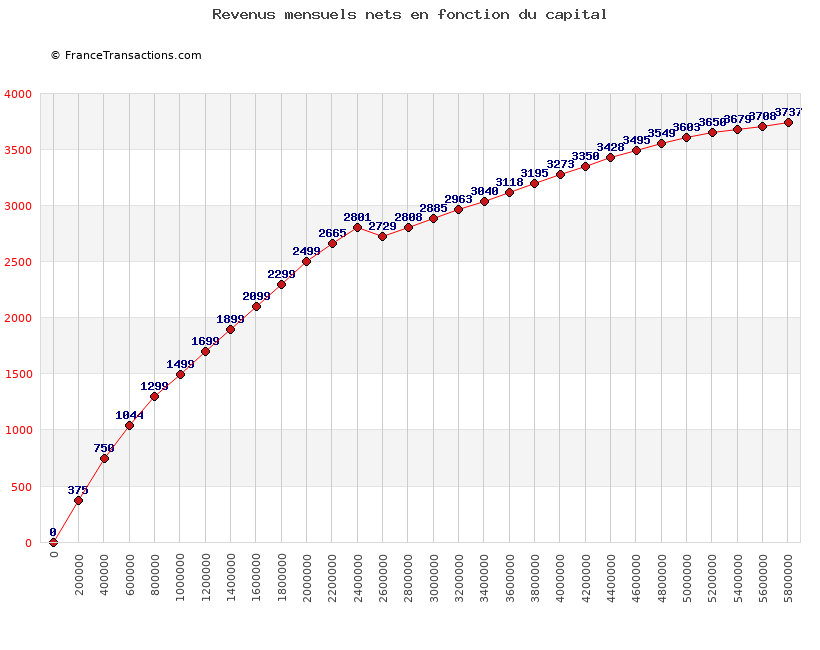Viewport: 820px width, 650px height.
Task: Click the data point labeled 3603
Action: click(687, 138)
